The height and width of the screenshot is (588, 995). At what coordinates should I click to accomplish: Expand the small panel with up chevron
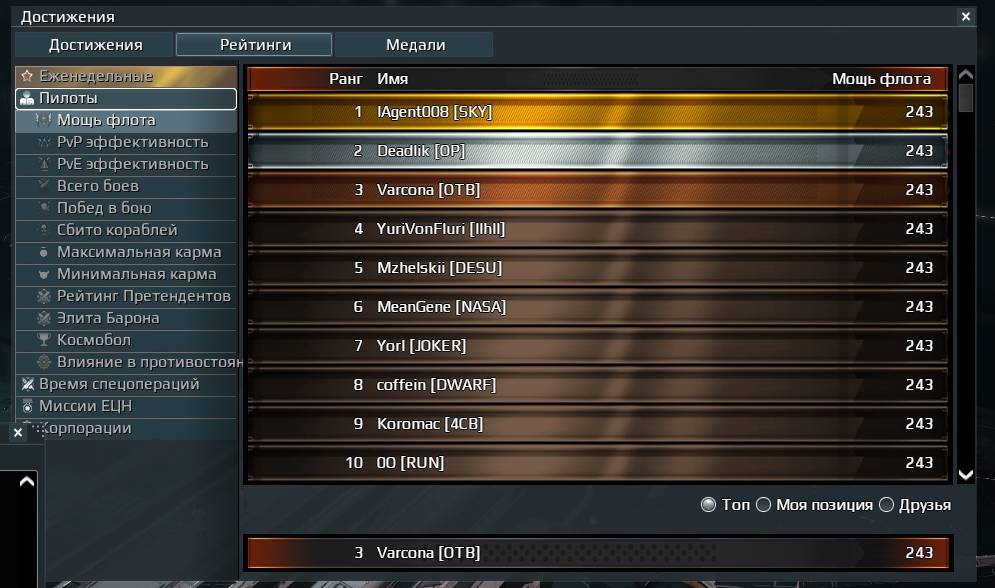point(27,481)
